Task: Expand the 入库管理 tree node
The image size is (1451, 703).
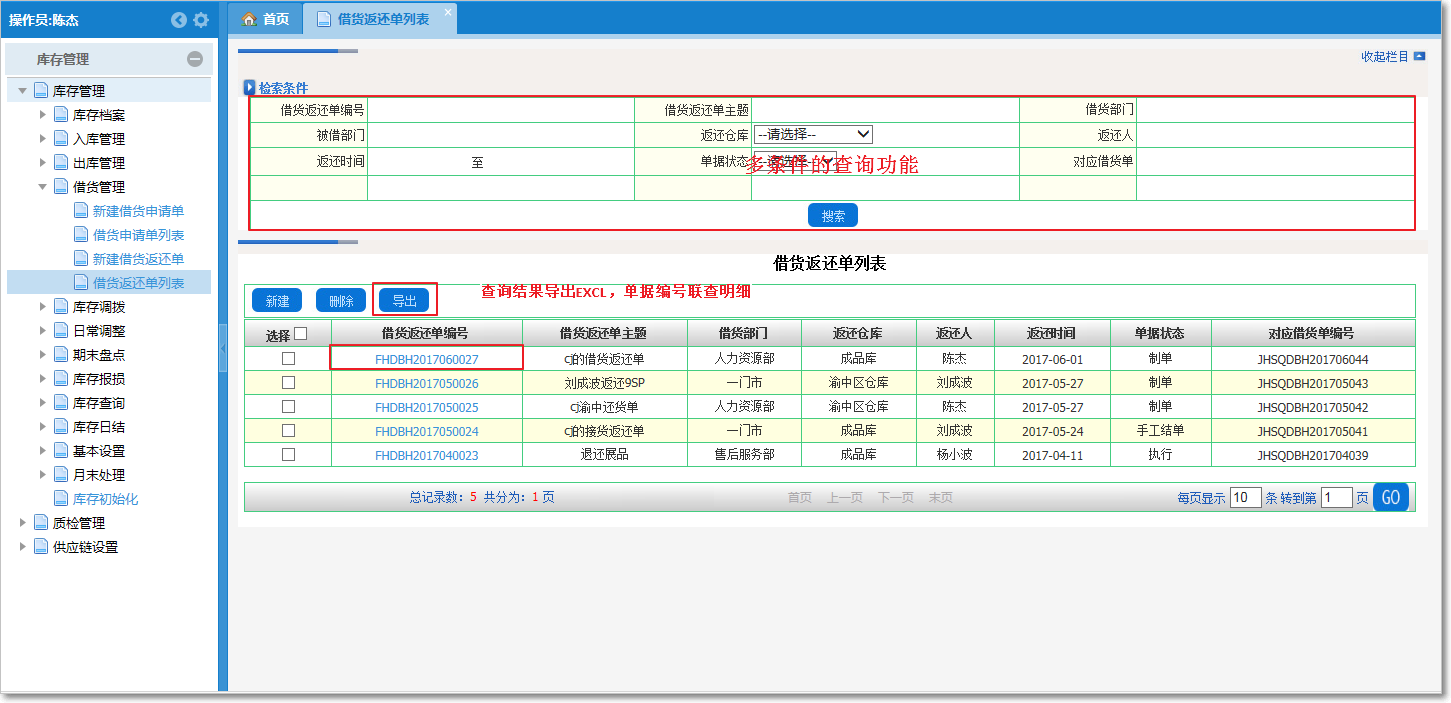Action: pos(43,139)
